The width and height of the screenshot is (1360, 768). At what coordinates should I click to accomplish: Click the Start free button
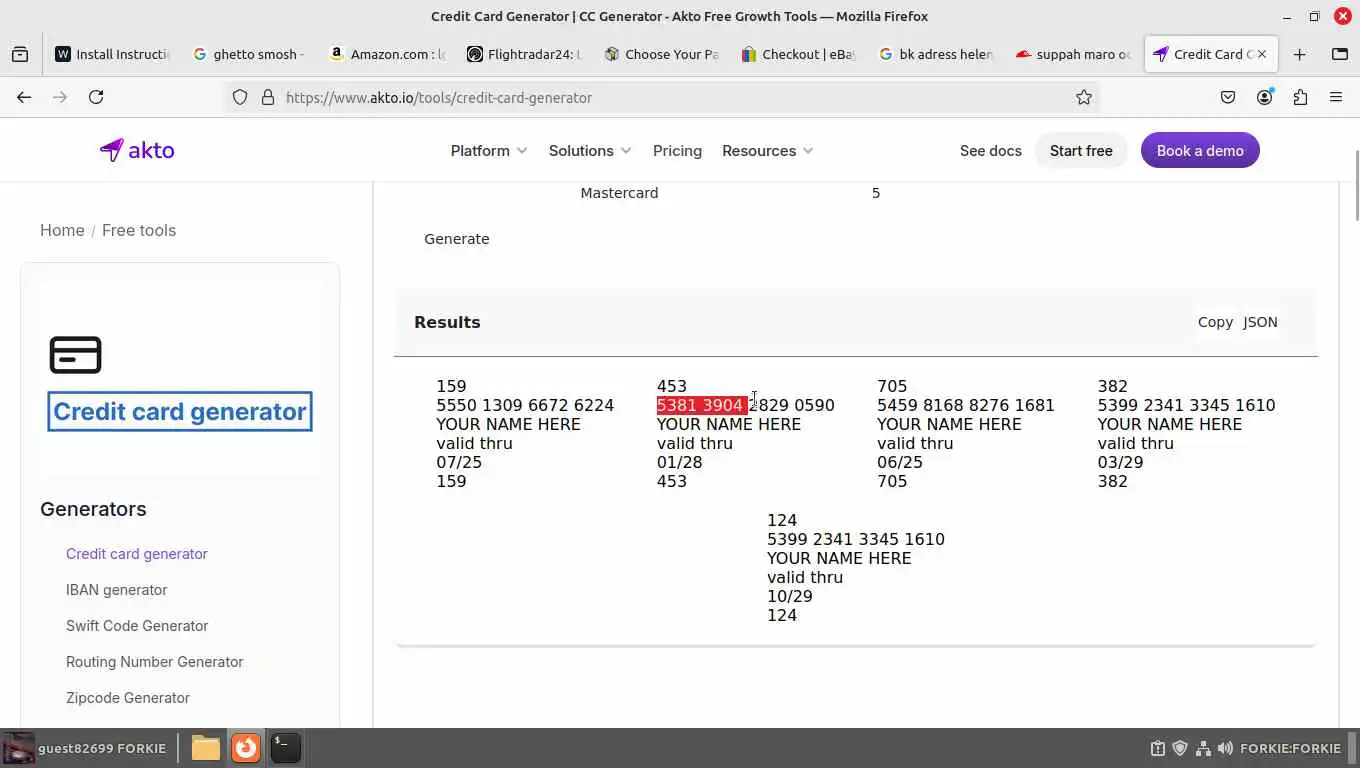1081,151
